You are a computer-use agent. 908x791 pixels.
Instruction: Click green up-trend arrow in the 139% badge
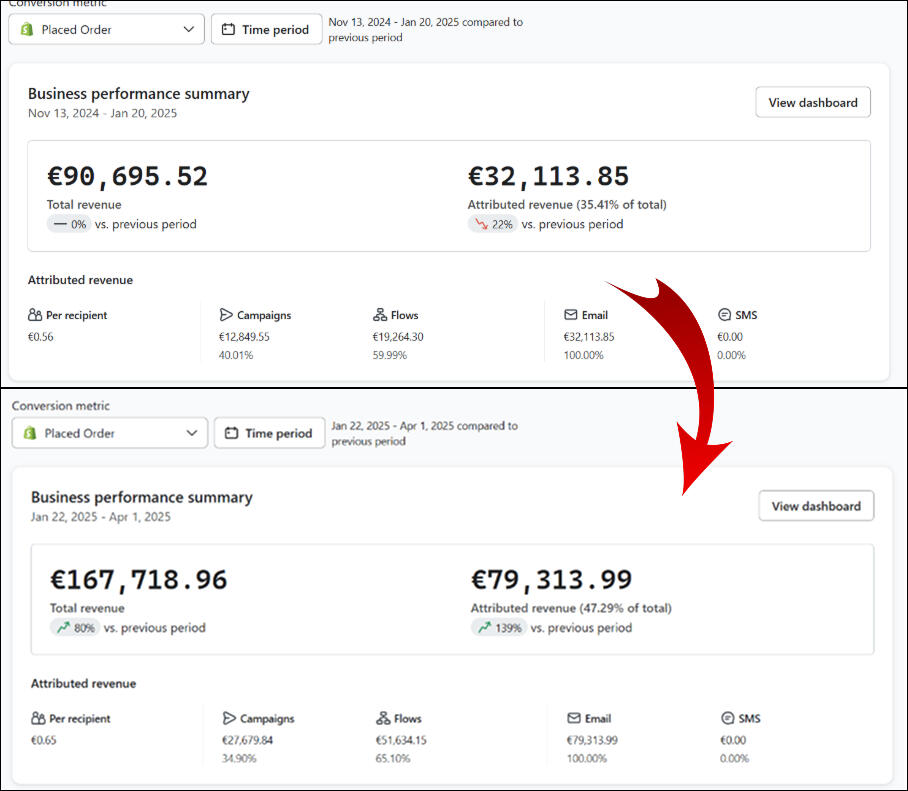484,628
